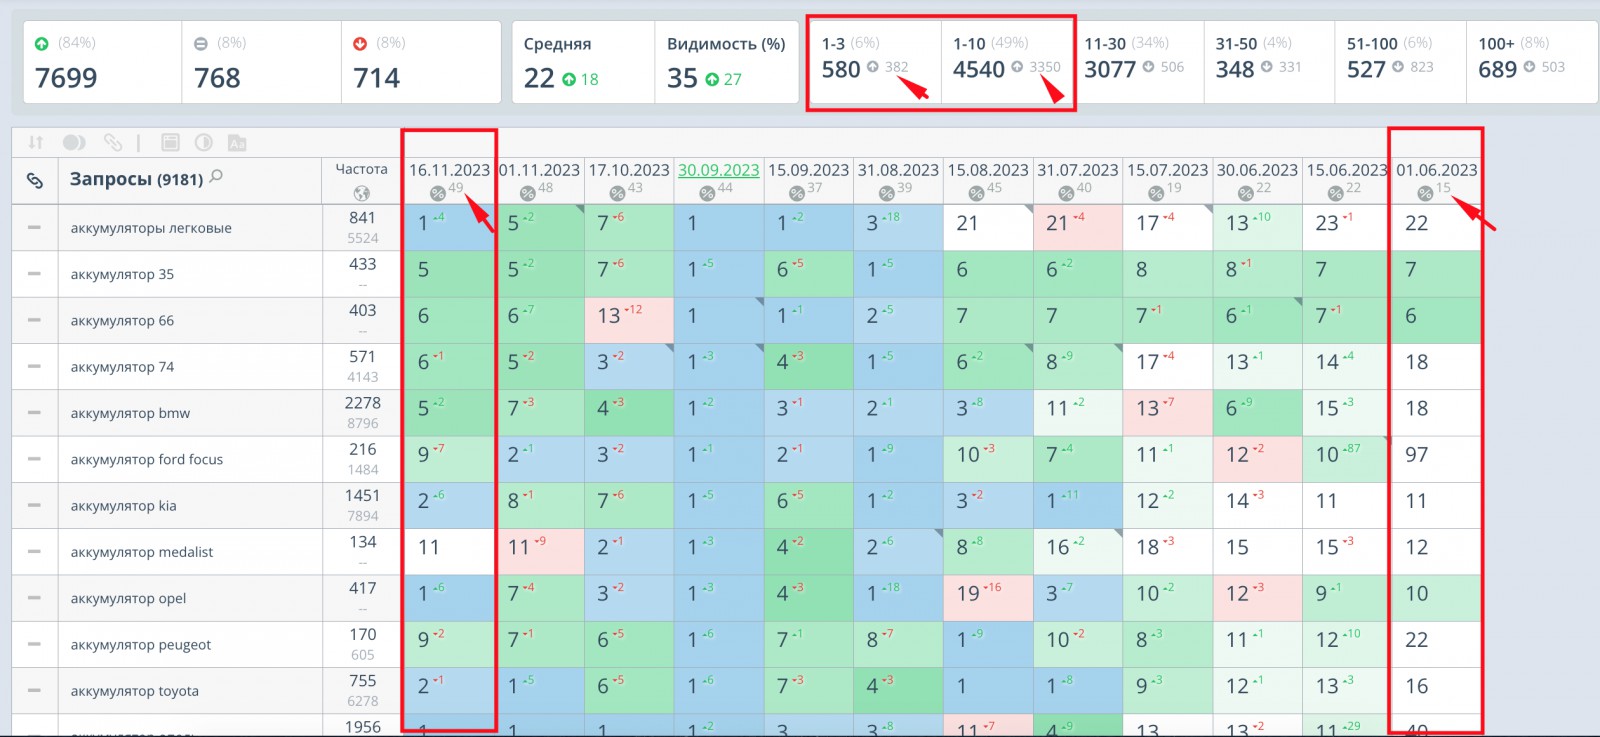
Task: Click the Видимость (%) card
Action: pyautogui.click(x=727, y=62)
